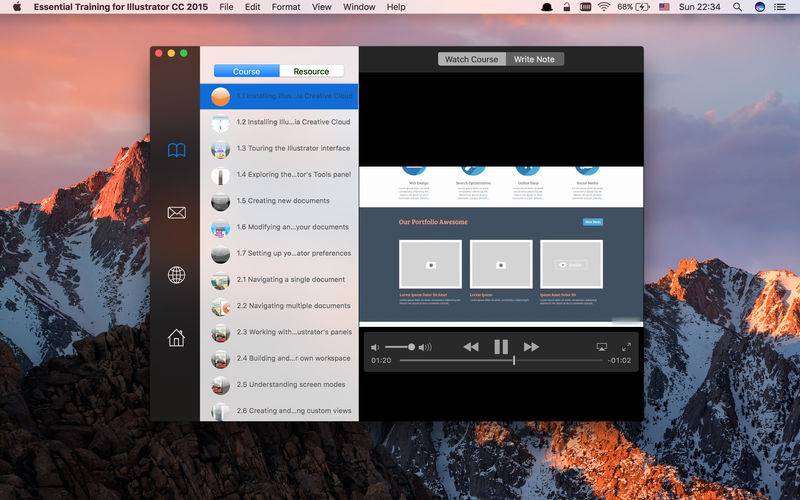The height and width of the screenshot is (500, 800).
Task: Open the envelope mail icon in sidebar
Action: 177,213
